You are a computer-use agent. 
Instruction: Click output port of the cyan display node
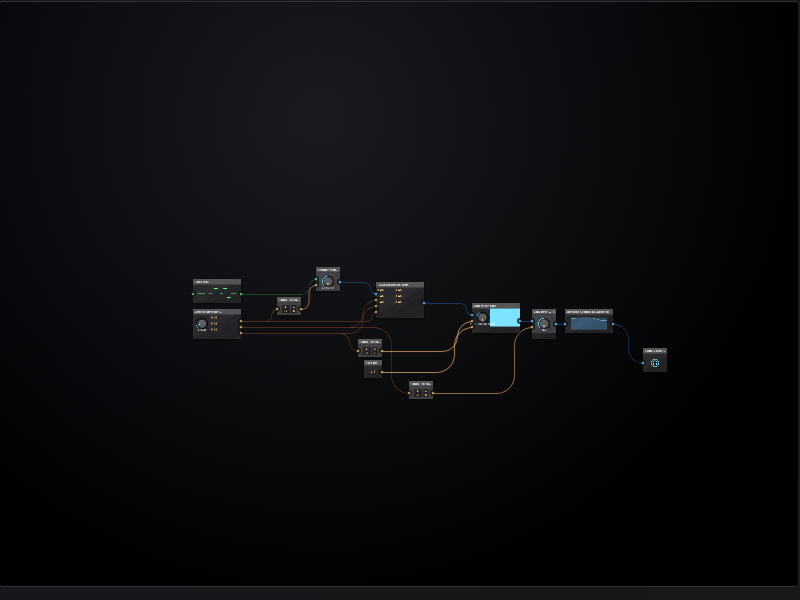click(x=520, y=321)
